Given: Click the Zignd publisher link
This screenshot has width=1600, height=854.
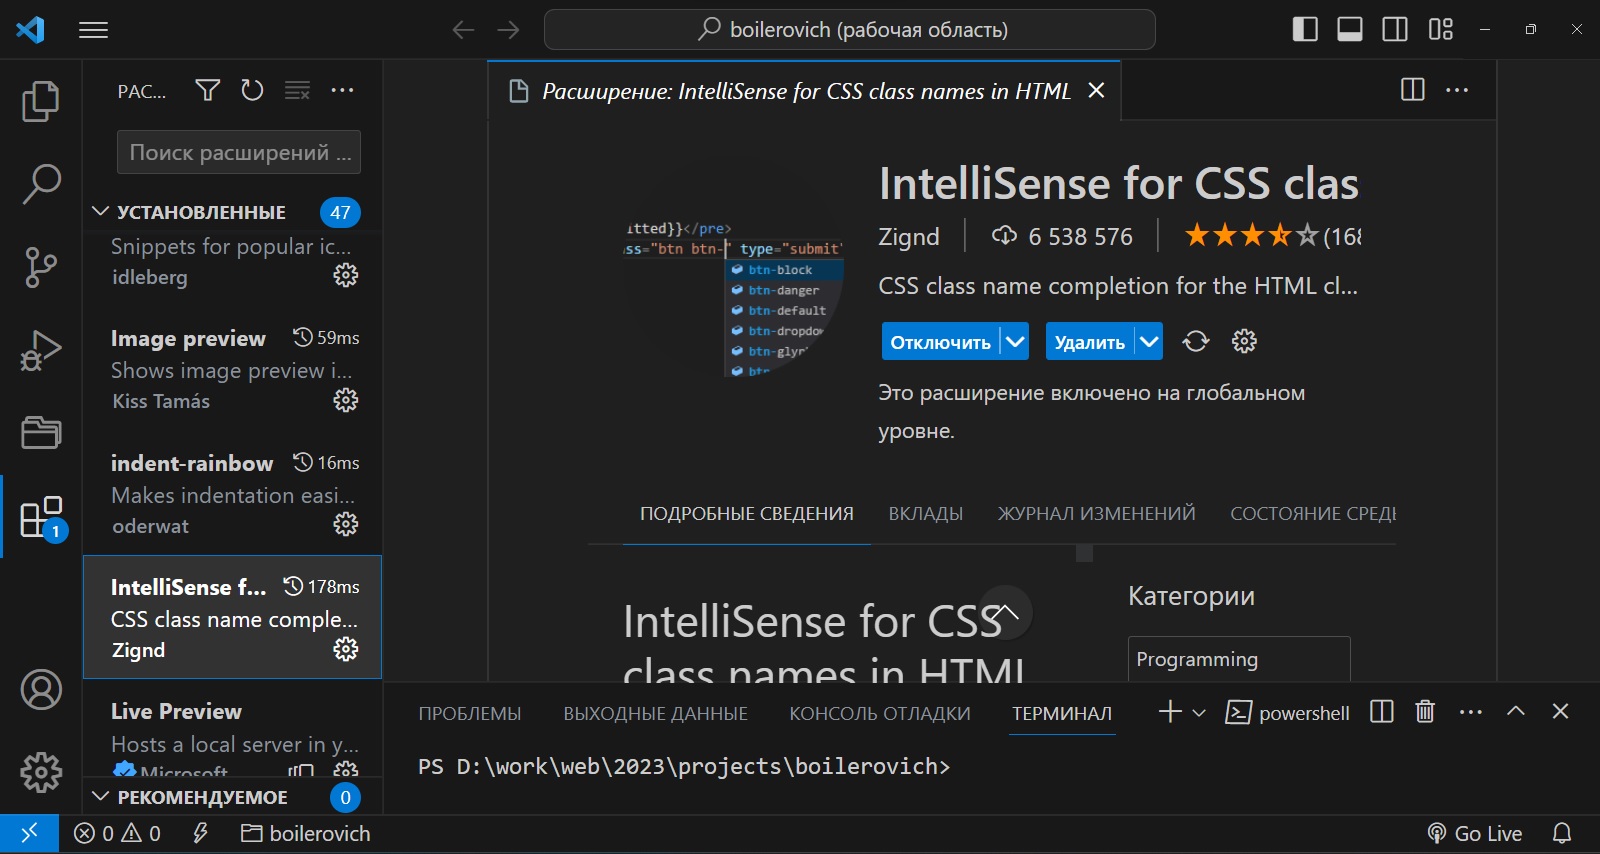Looking at the screenshot, I should tap(909, 237).
